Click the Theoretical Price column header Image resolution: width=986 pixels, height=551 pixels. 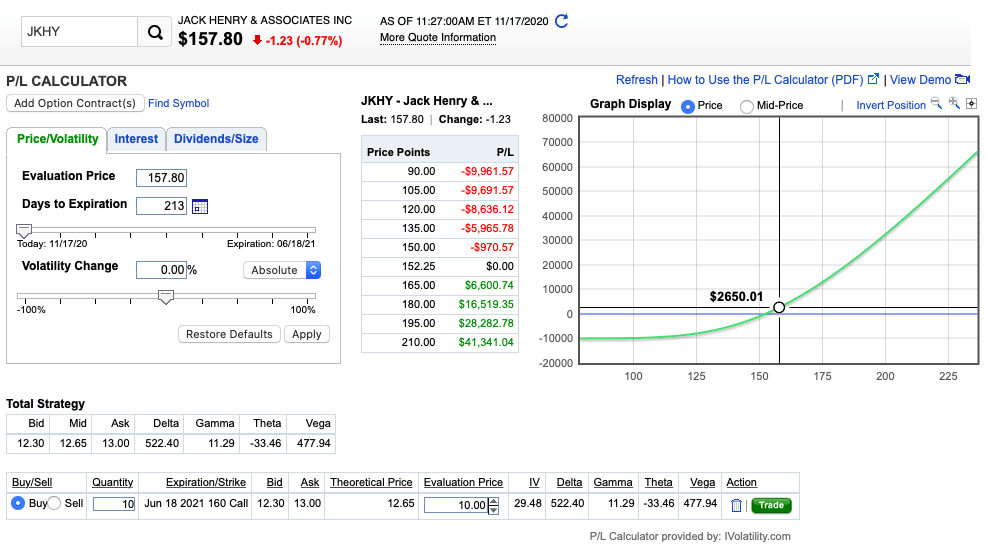click(371, 482)
